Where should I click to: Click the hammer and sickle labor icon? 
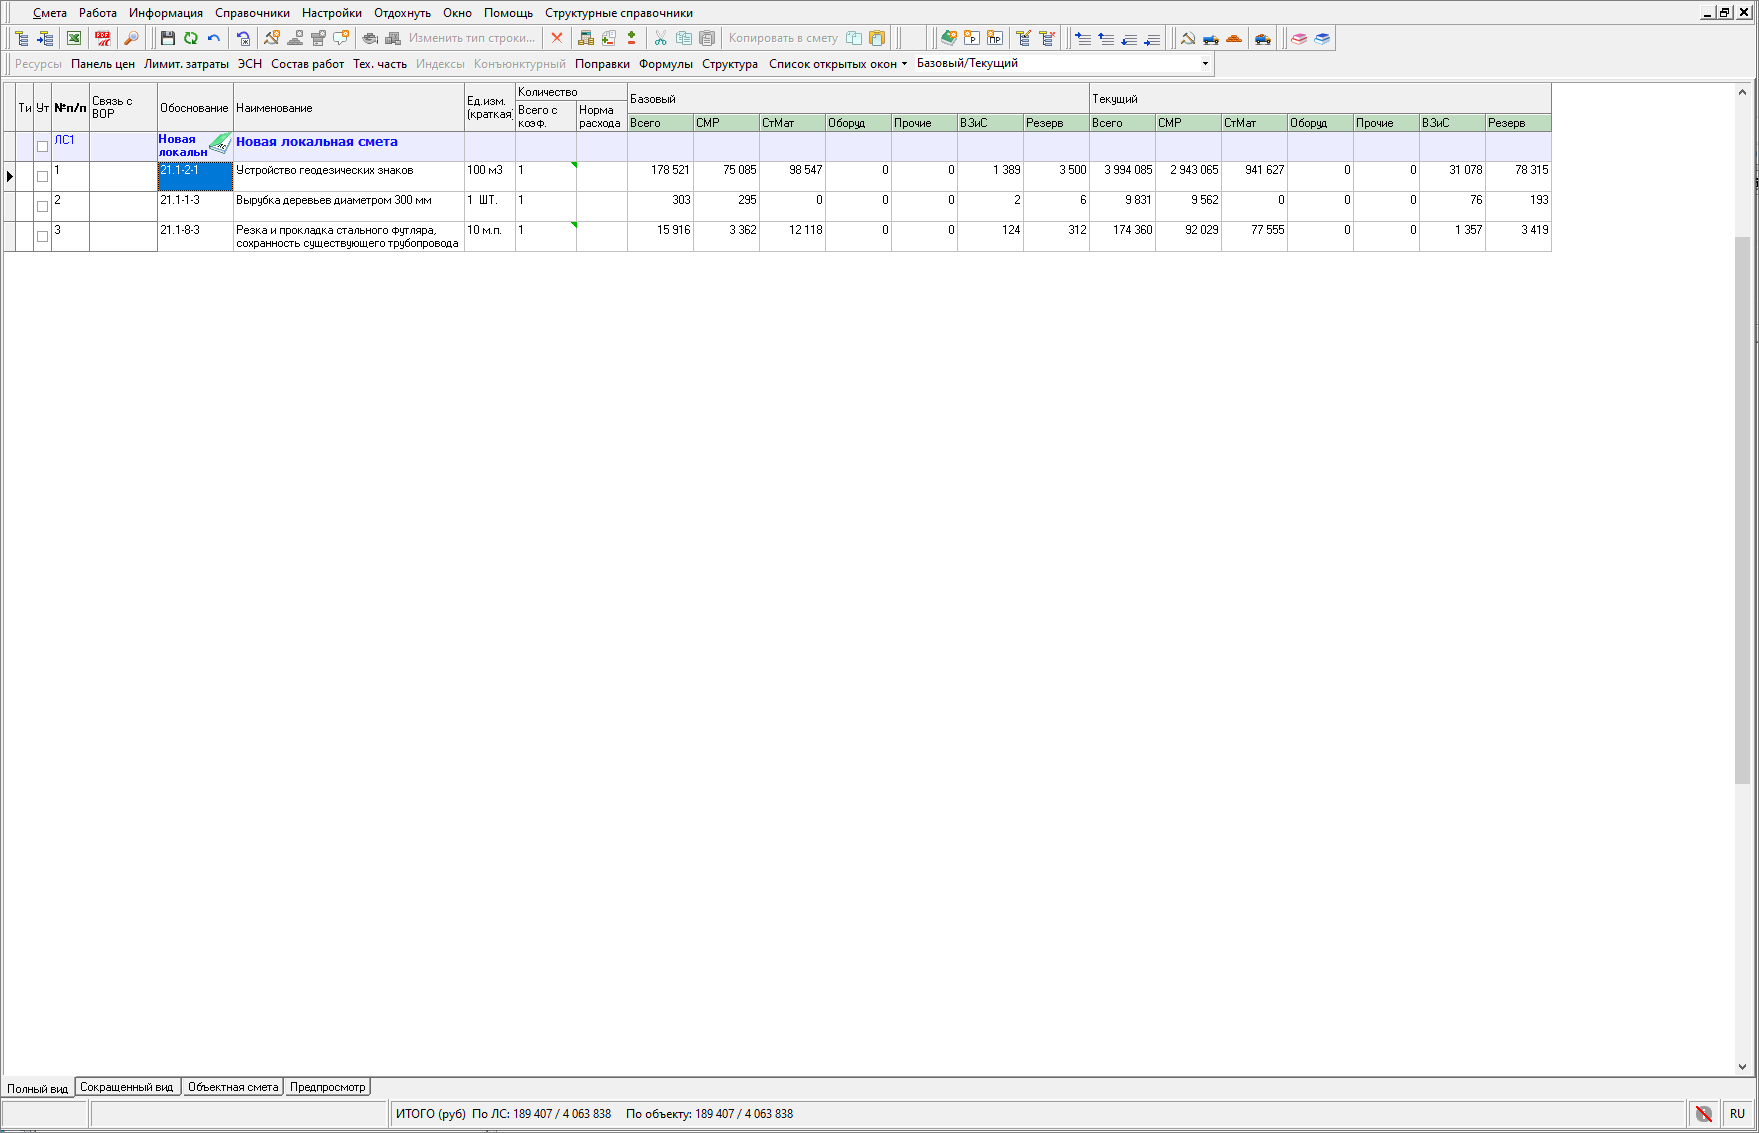(1187, 38)
